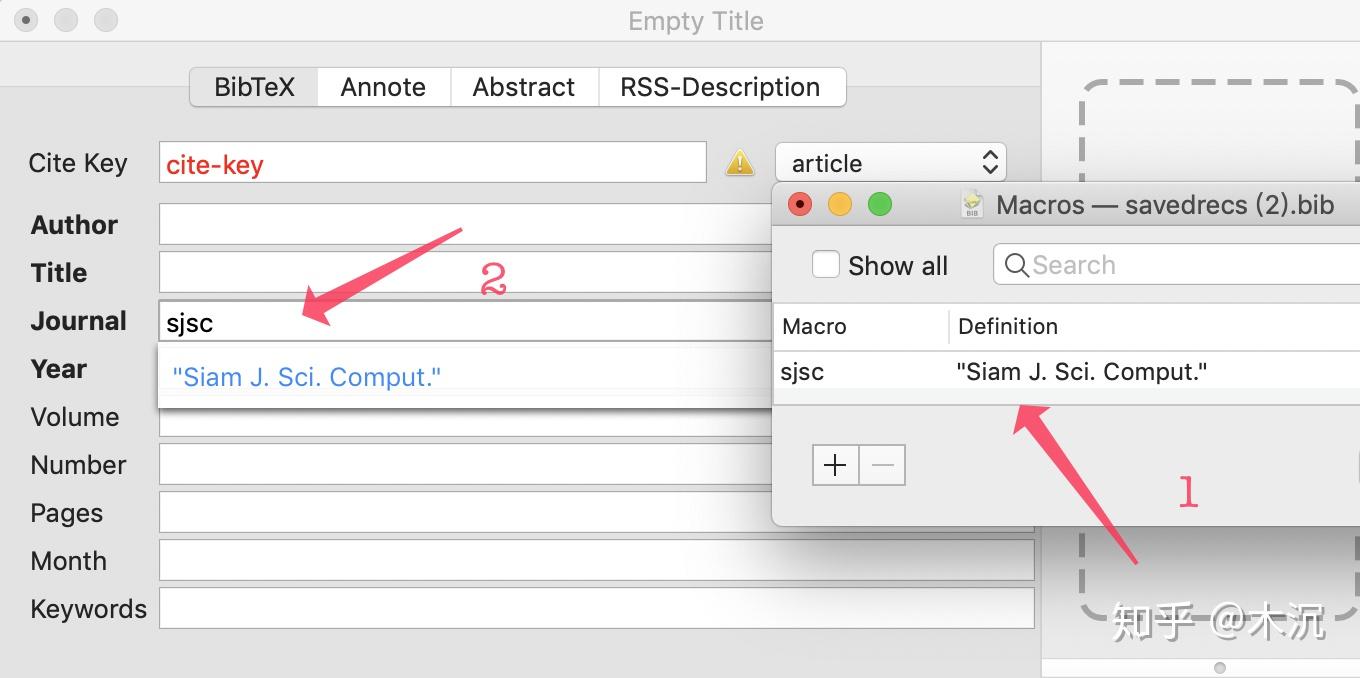This screenshot has height=678, width=1360.
Task: Click the magnifying glass in Search field
Action: [1016, 265]
